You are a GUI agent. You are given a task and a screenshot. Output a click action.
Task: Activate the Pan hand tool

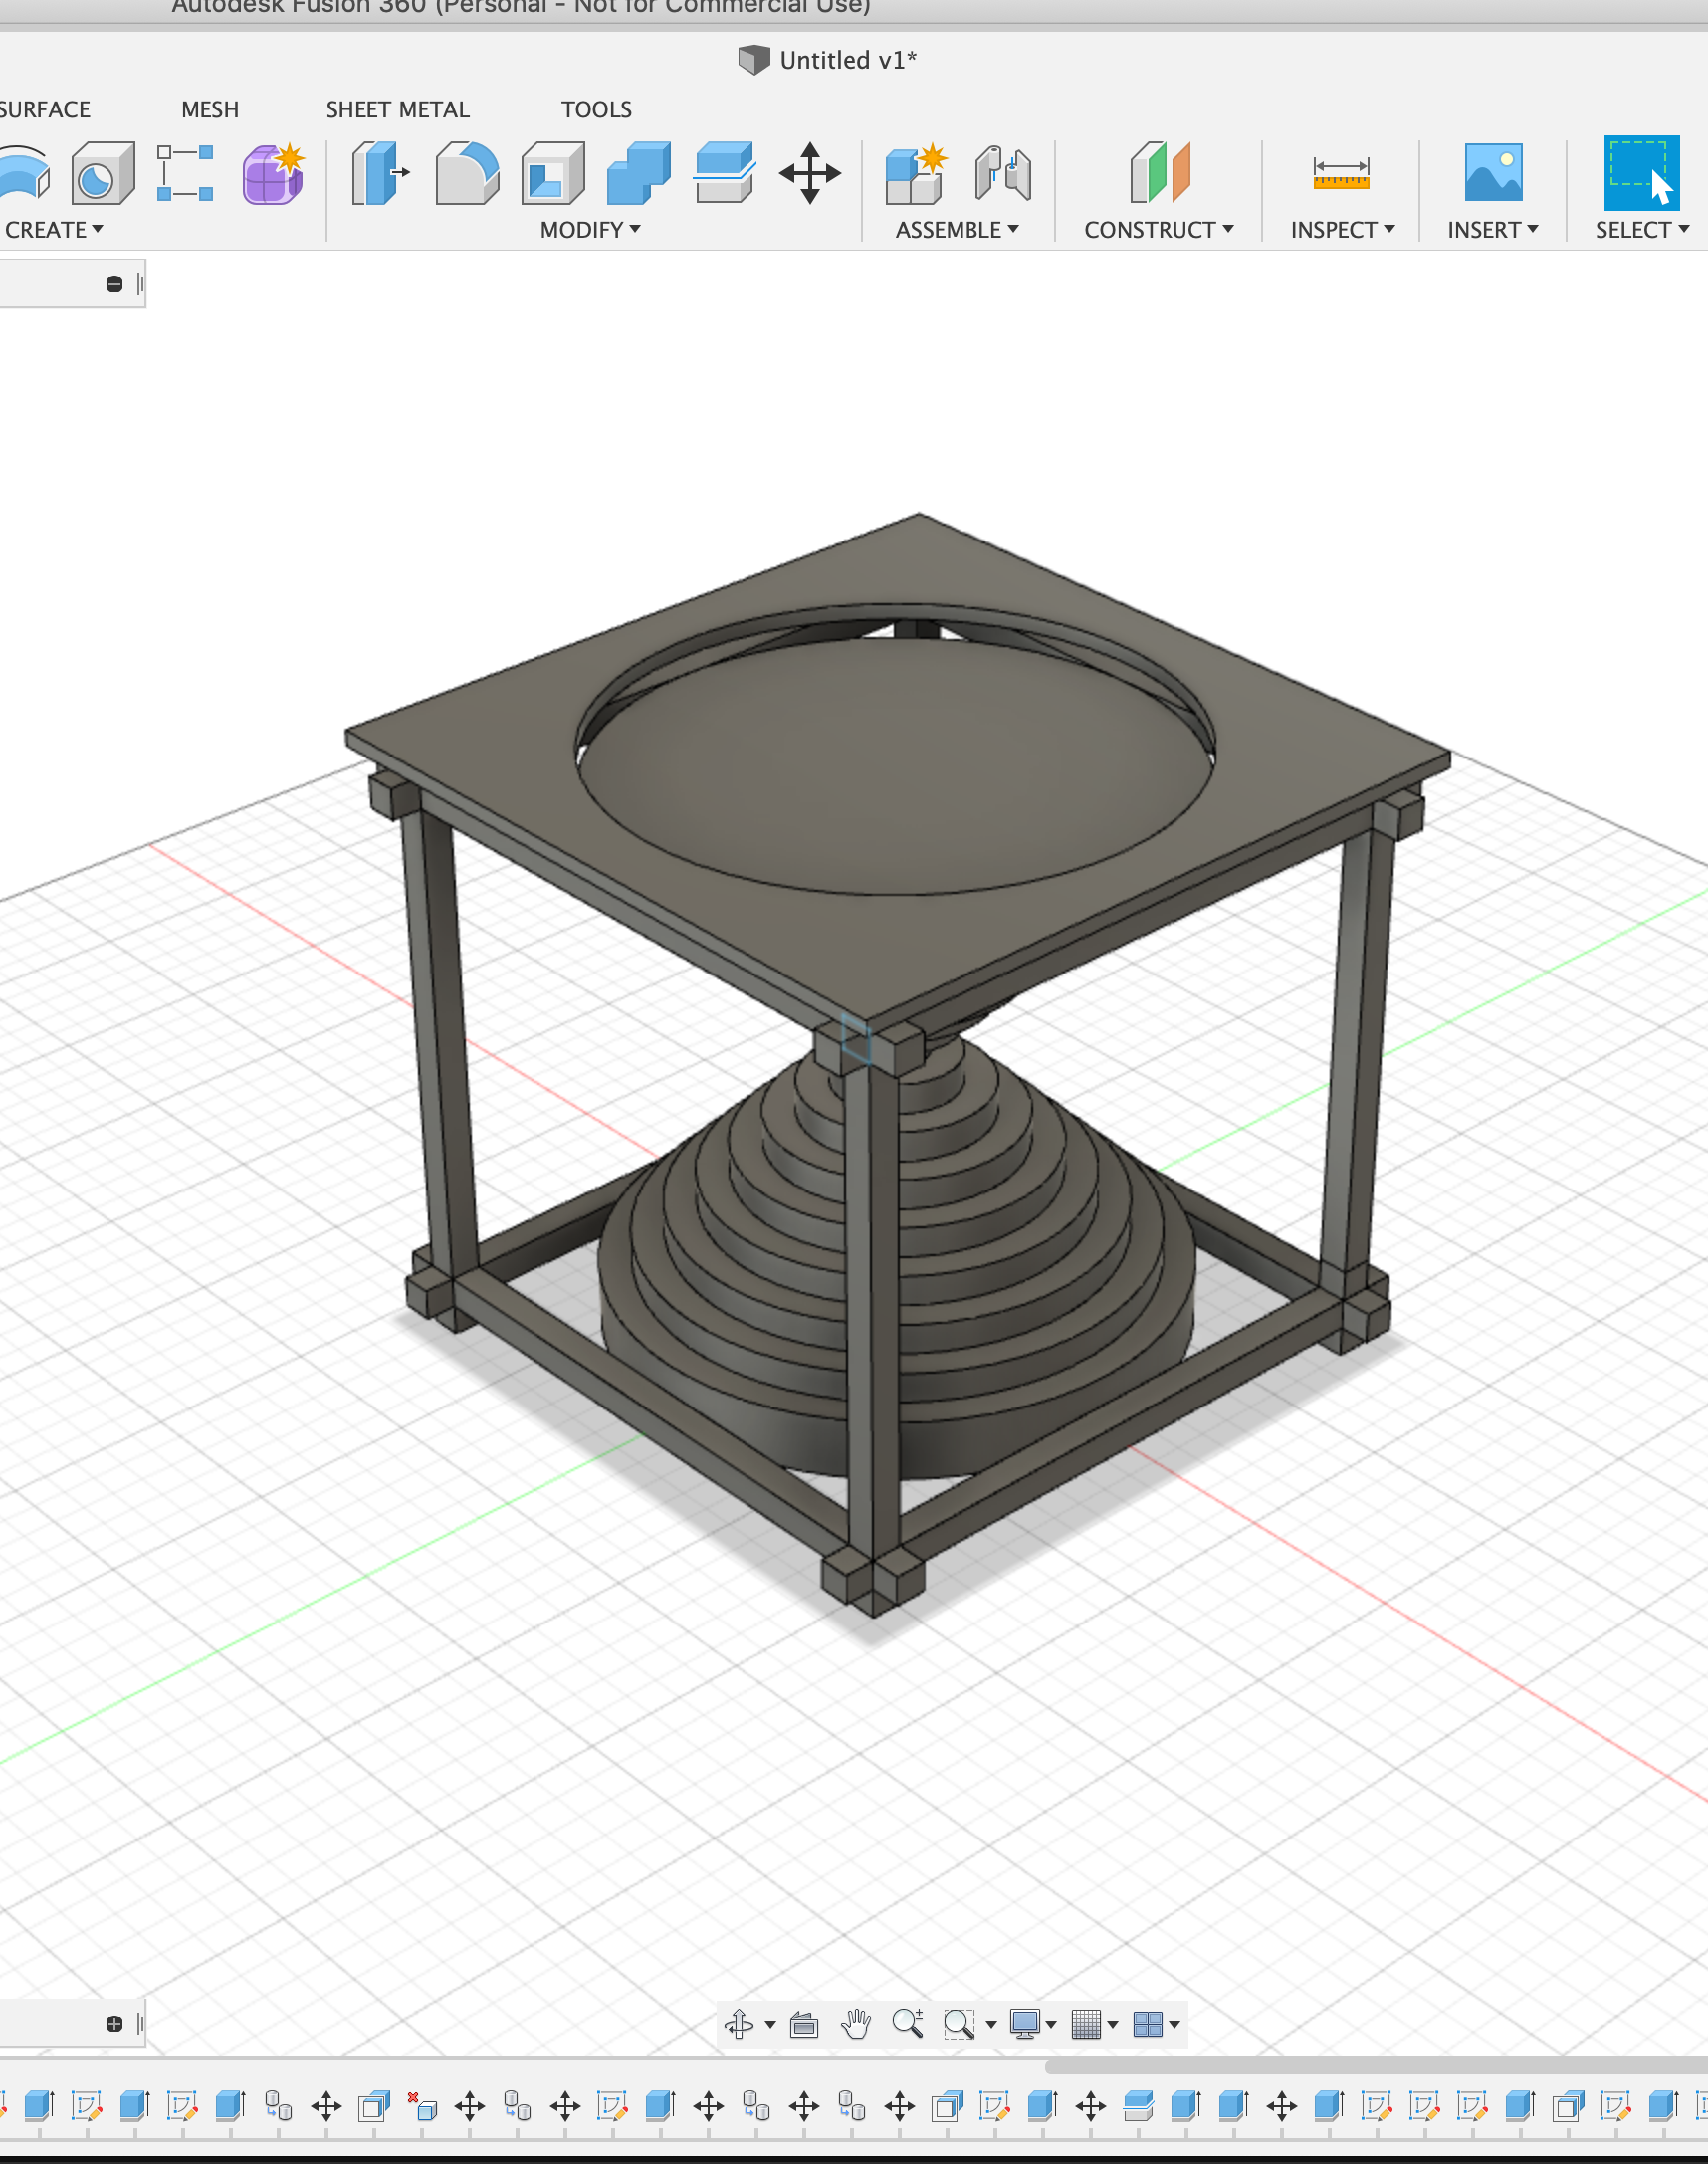point(855,2023)
